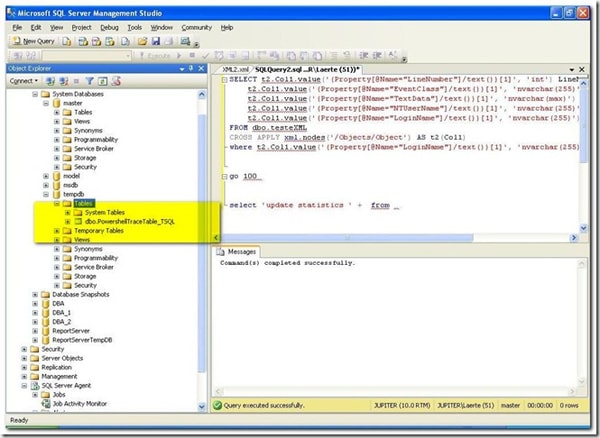The height and width of the screenshot is (438, 600).
Task: Open the Window menu
Action: tap(161, 28)
